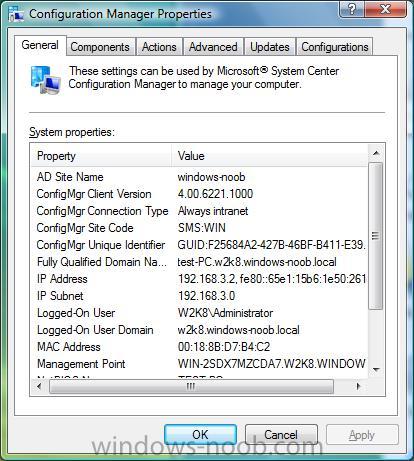414x461 pixels.
Task: Select the General tab
Action: pos(40,45)
